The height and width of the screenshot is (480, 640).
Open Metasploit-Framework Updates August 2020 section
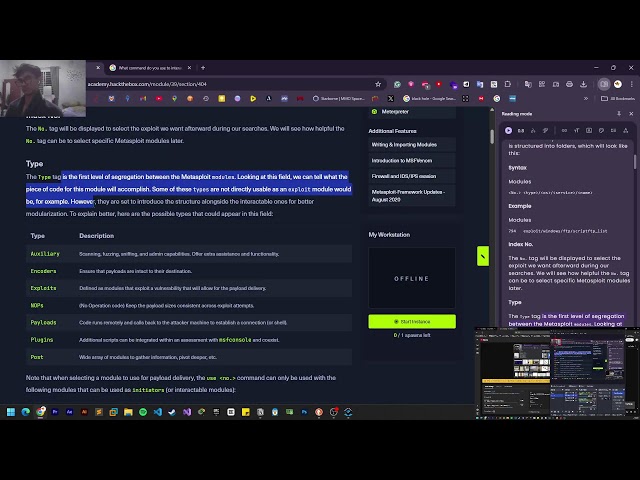(x=412, y=196)
